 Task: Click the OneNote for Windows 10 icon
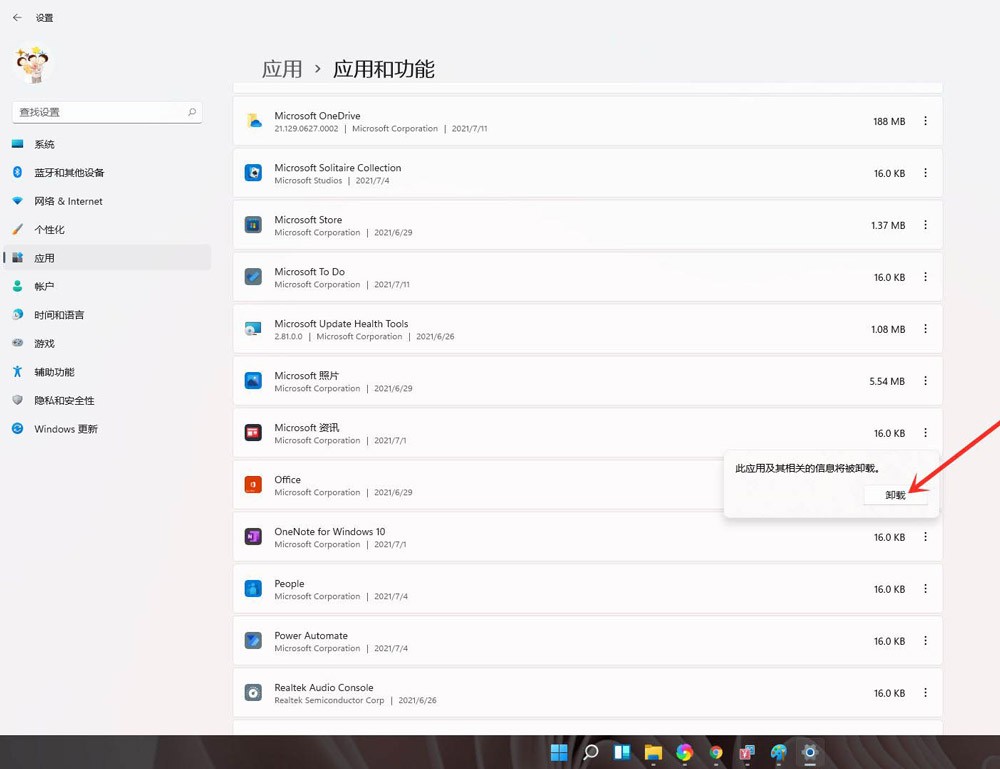[x=254, y=537]
